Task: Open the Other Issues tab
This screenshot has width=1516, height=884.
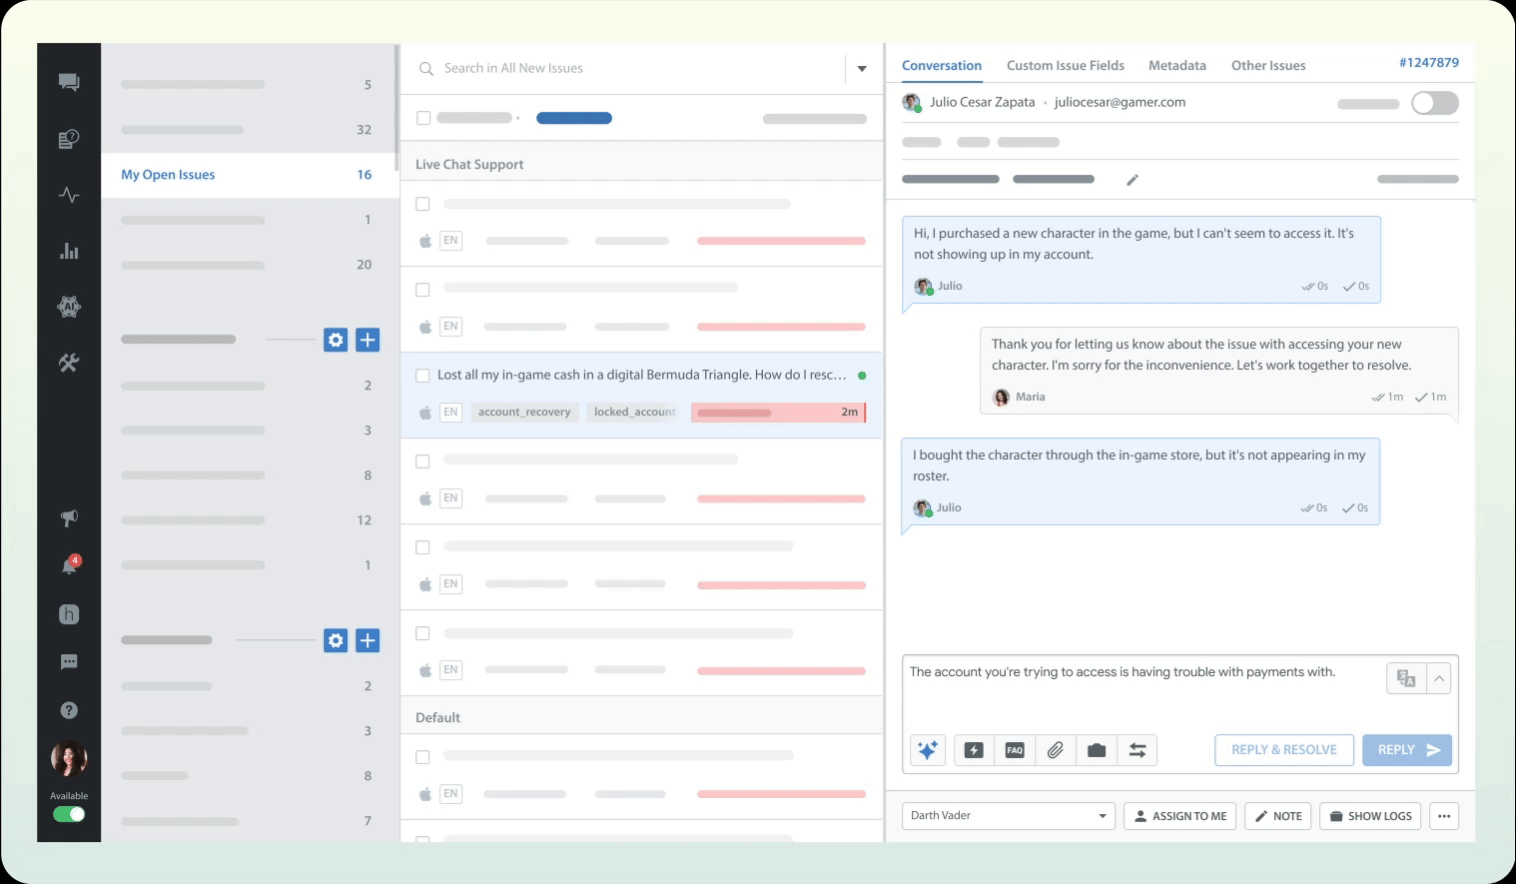Action: [x=1268, y=66]
